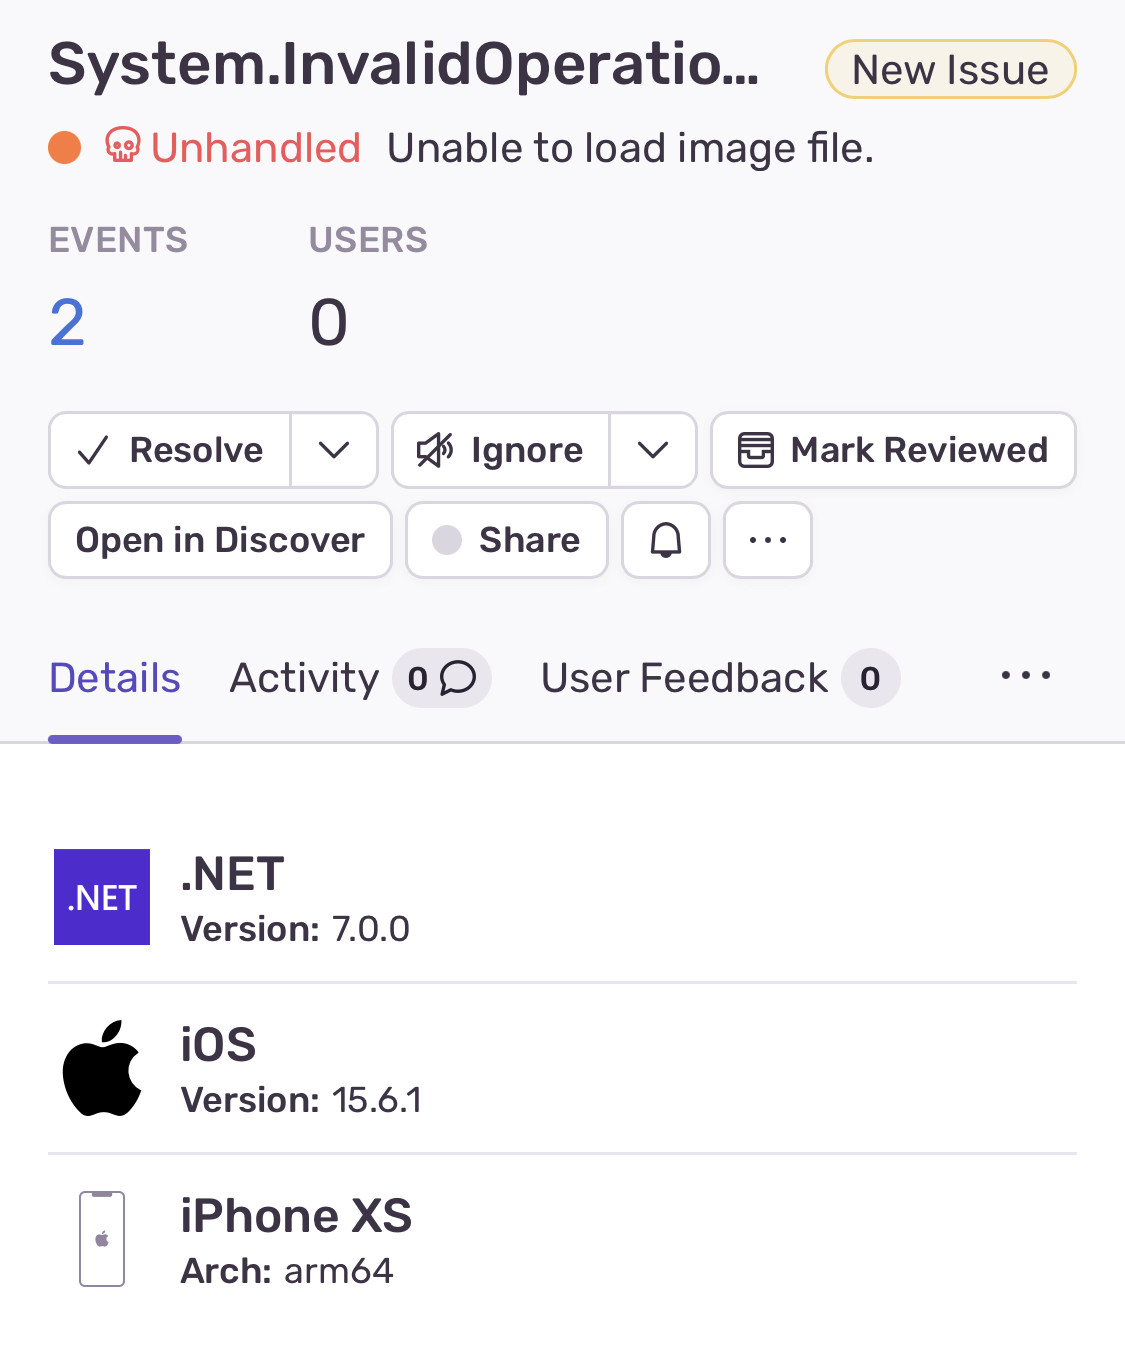Screen dimensions: 1125x1351
Task: Switch to the Activity tab
Action: [305, 678]
